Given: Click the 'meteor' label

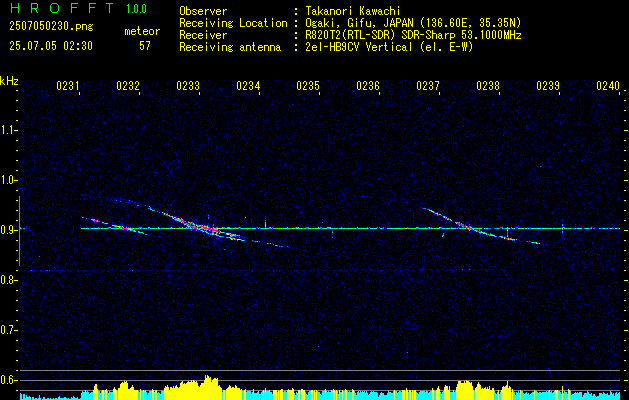Looking at the screenshot, I should point(142,31).
